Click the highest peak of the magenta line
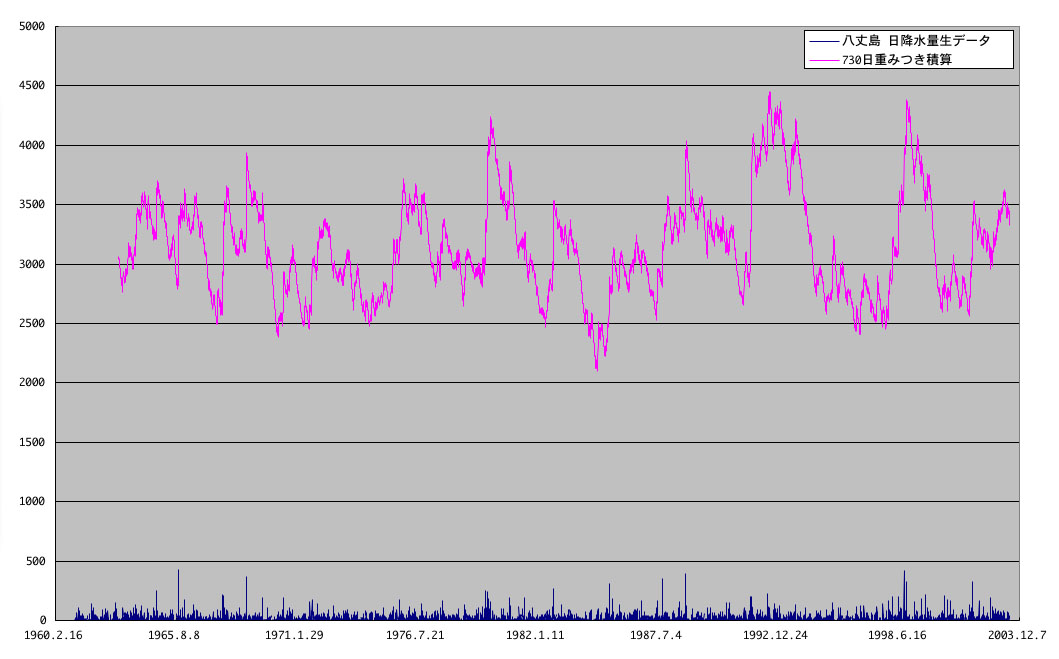Screen dimensions: 1059x659 point(769,93)
